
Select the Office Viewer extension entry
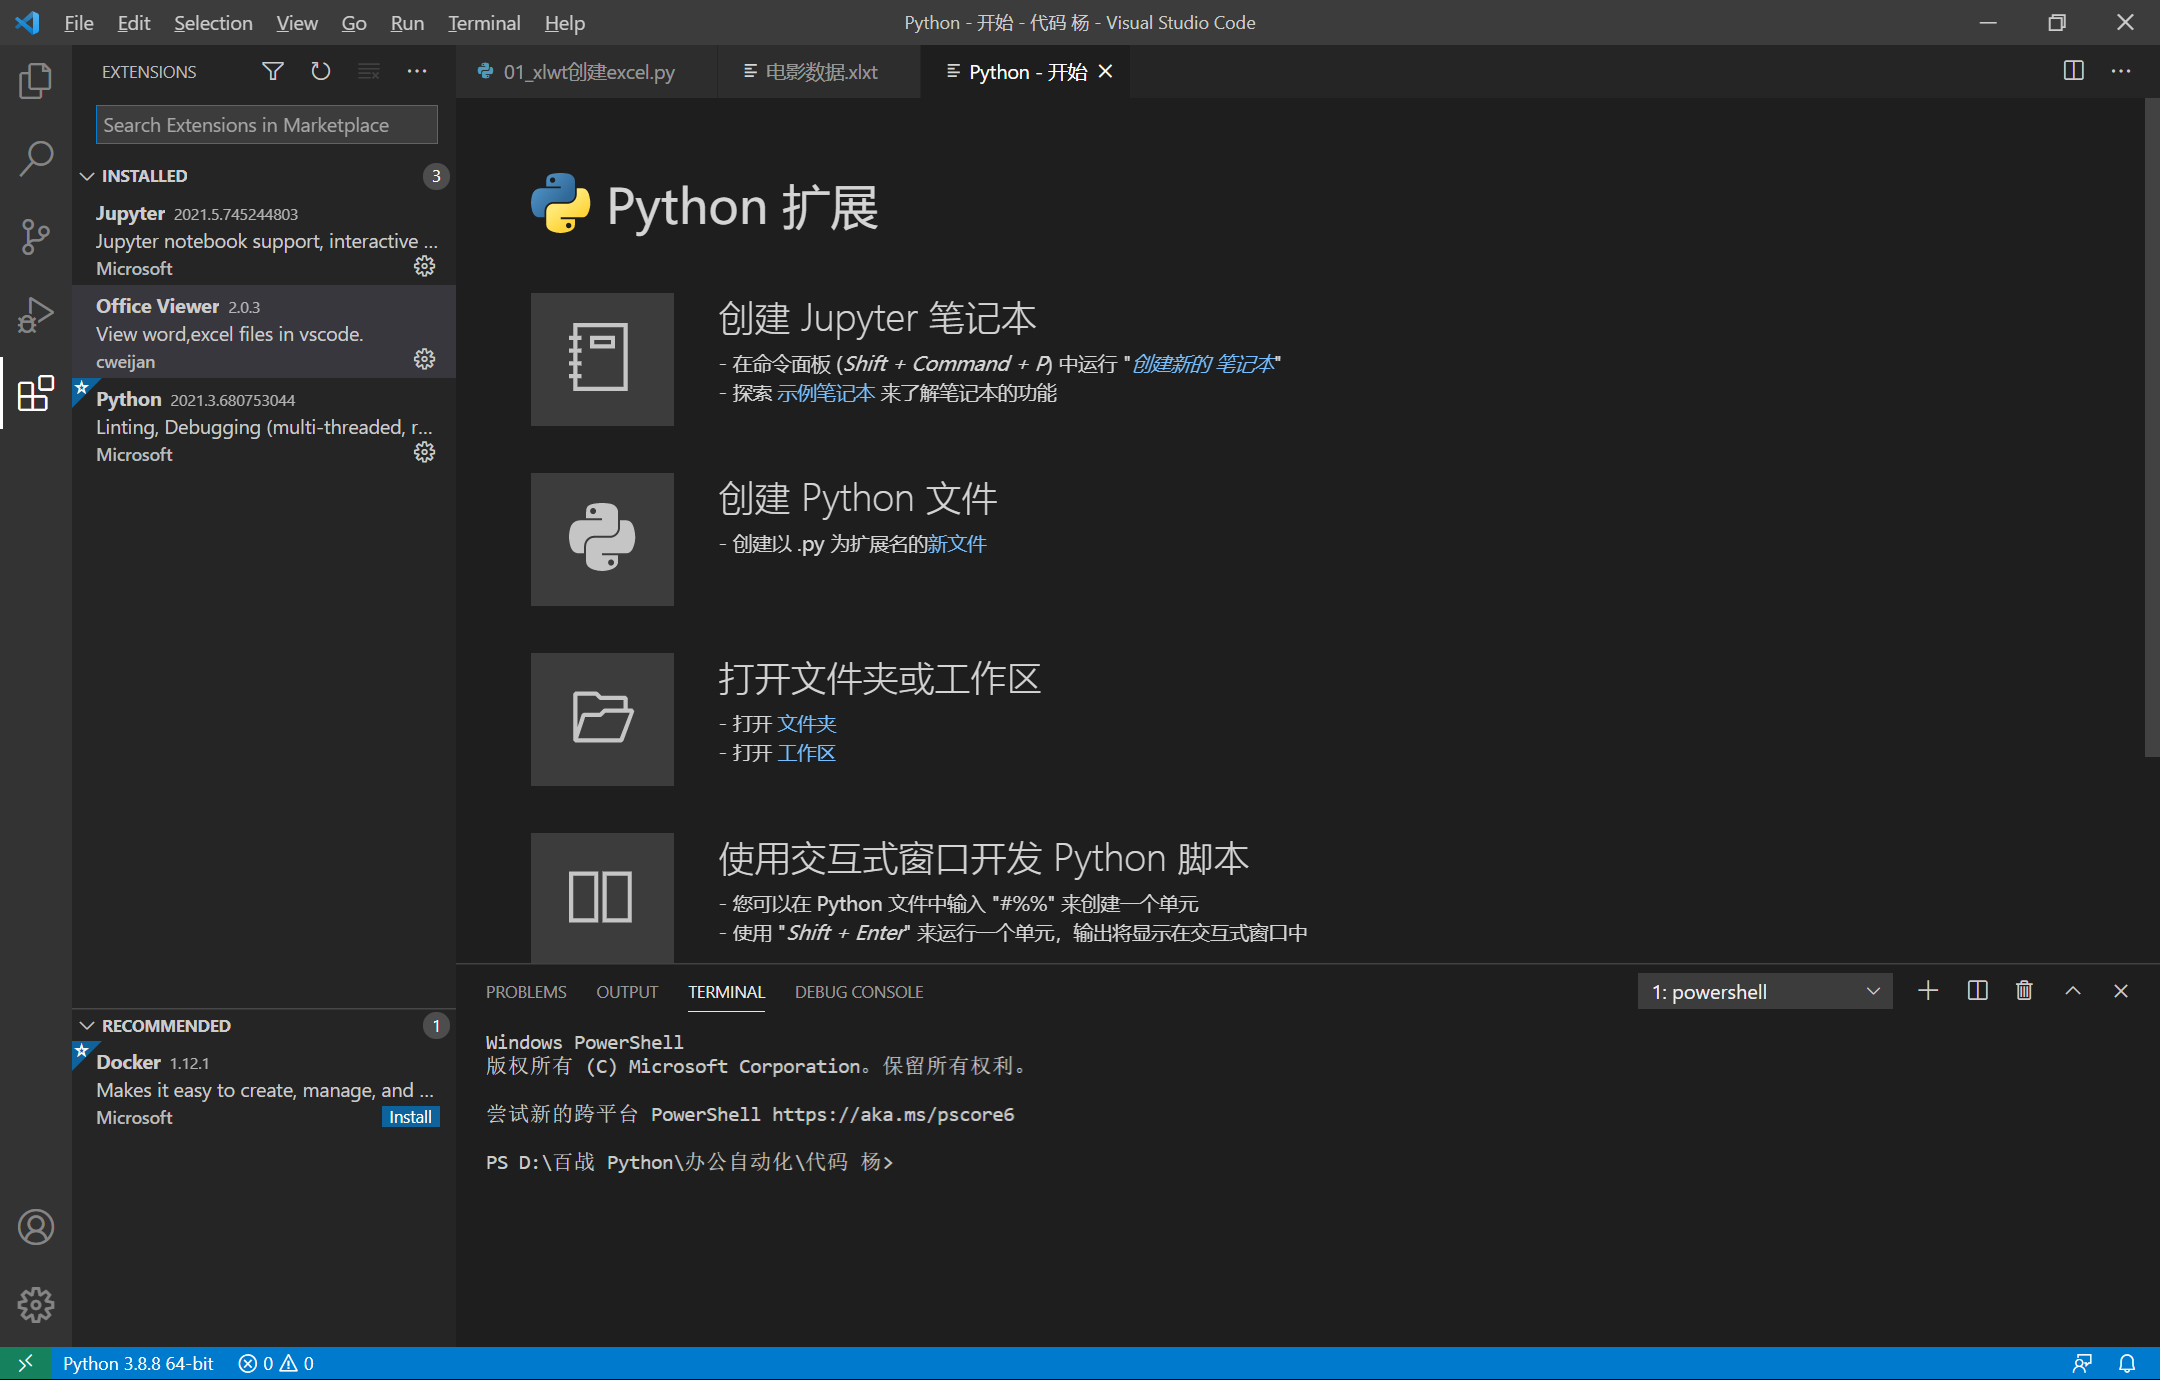tap(264, 333)
